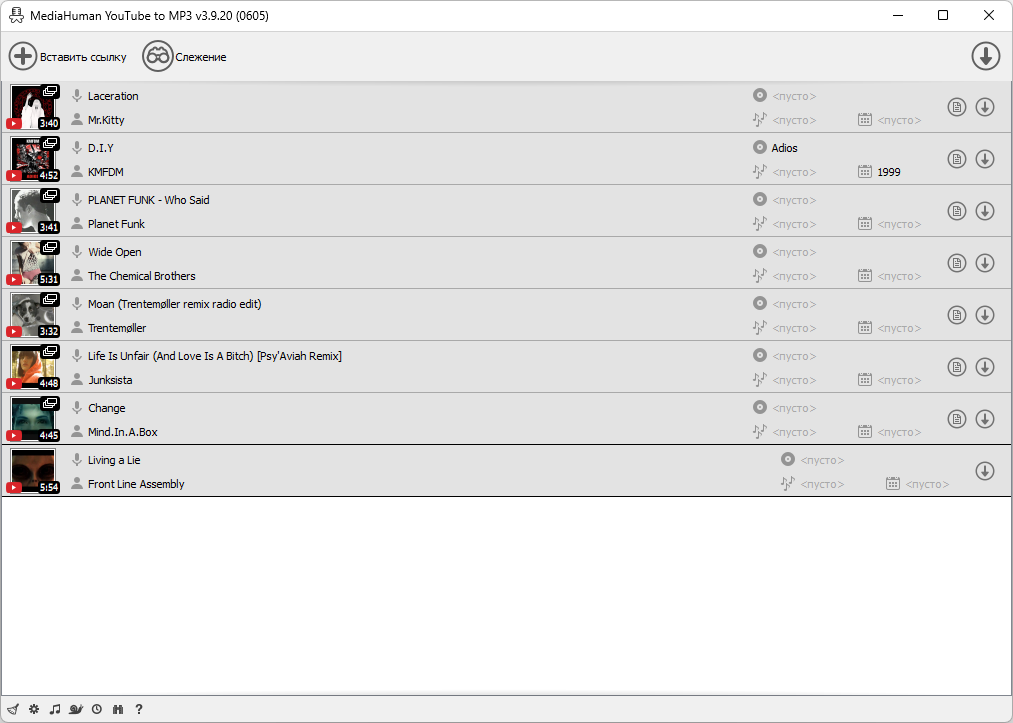
Task: Click empty year field for Wide Open
Action: (899, 277)
